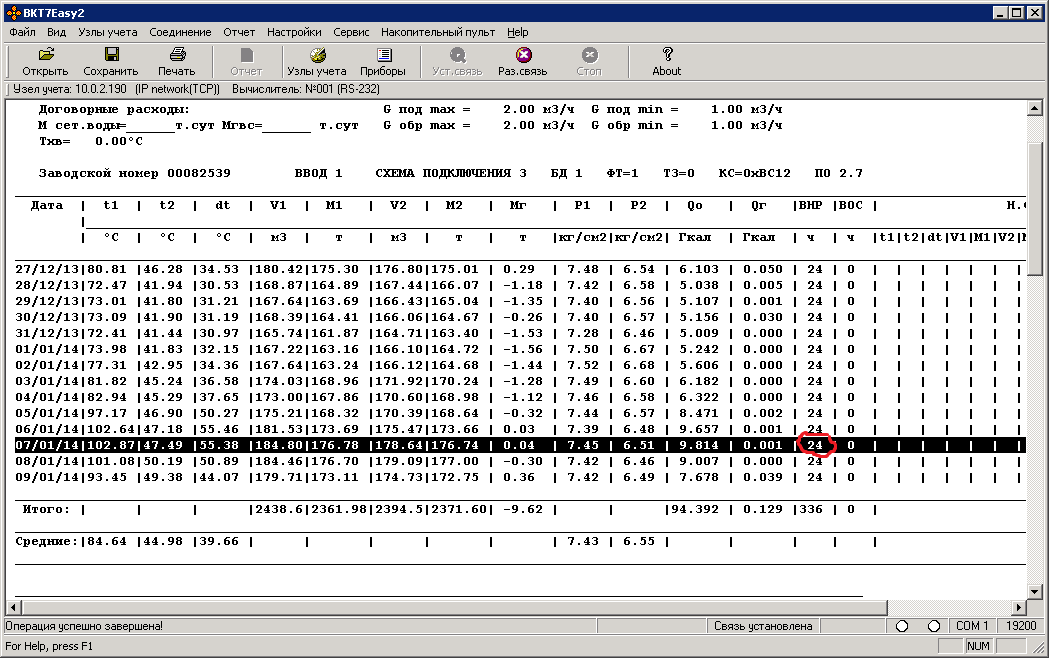1049x658 pixels.
Task: Select the report row 29/12/13
Action: [520, 302]
